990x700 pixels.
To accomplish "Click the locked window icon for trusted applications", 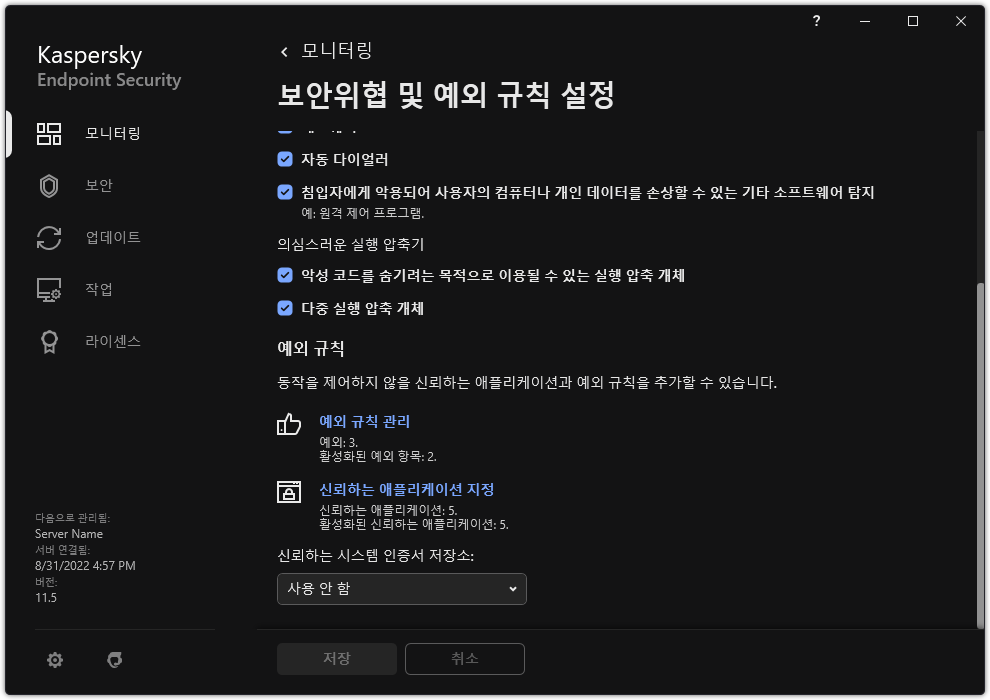I will [x=289, y=492].
